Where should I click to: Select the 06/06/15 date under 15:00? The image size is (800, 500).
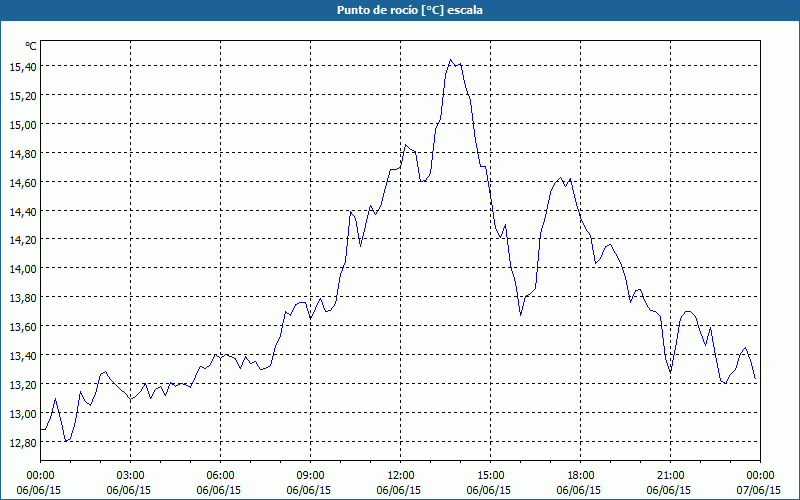point(489,490)
